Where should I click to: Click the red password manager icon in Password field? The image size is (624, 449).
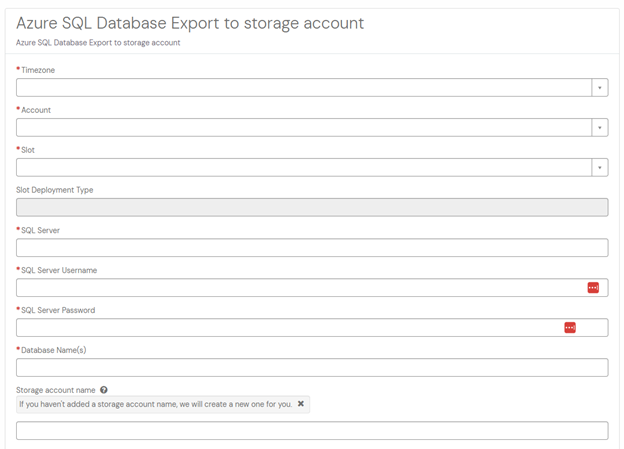(570, 328)
